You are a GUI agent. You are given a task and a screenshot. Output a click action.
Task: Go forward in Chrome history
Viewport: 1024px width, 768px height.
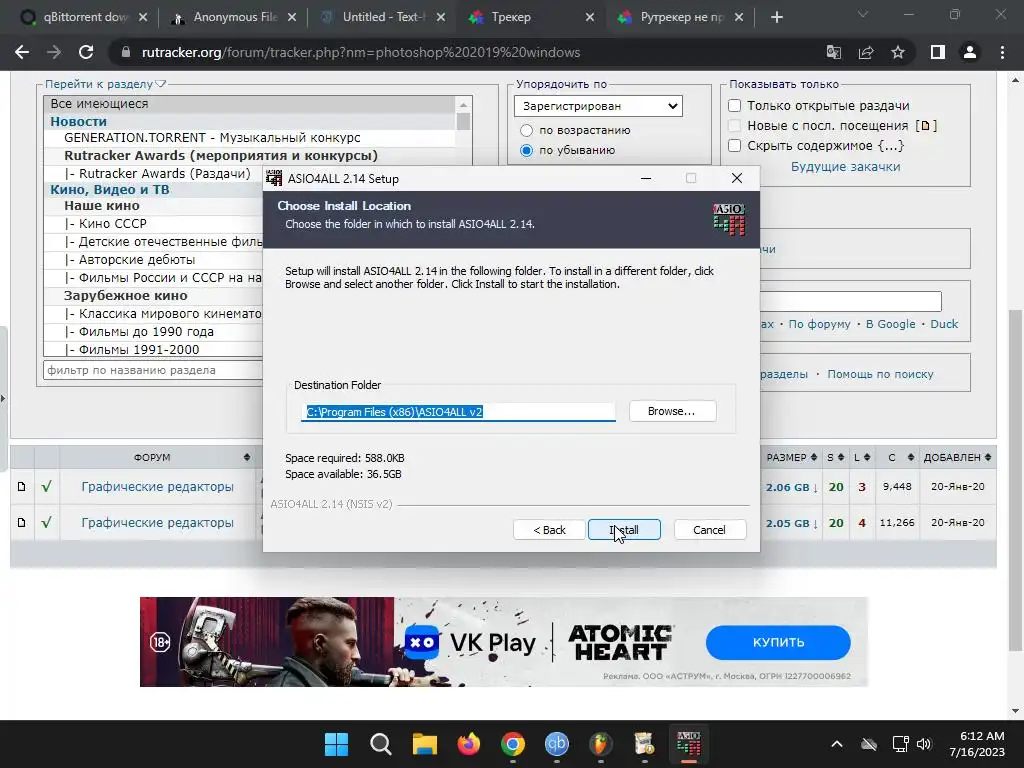coord(54,52)
